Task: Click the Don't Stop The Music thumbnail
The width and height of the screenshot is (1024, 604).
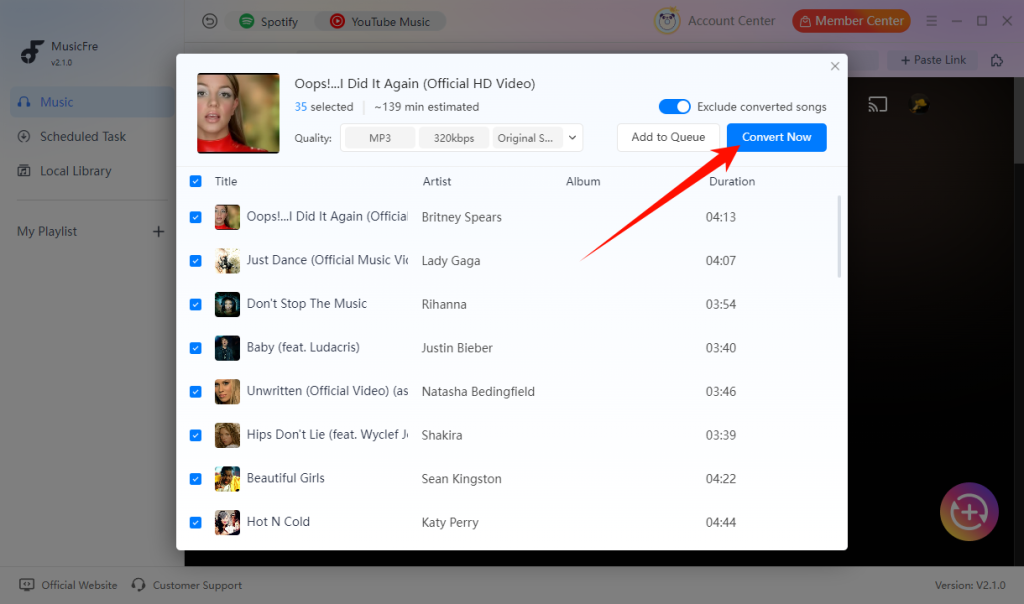Action: click(x=227, y=304)
